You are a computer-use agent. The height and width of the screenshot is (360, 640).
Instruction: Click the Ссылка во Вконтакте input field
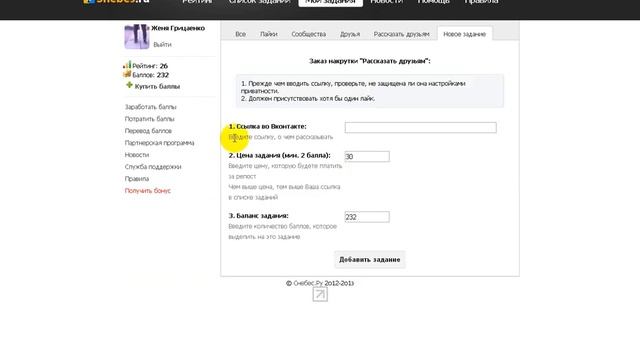pyautogui.click(x=420, y=127)
